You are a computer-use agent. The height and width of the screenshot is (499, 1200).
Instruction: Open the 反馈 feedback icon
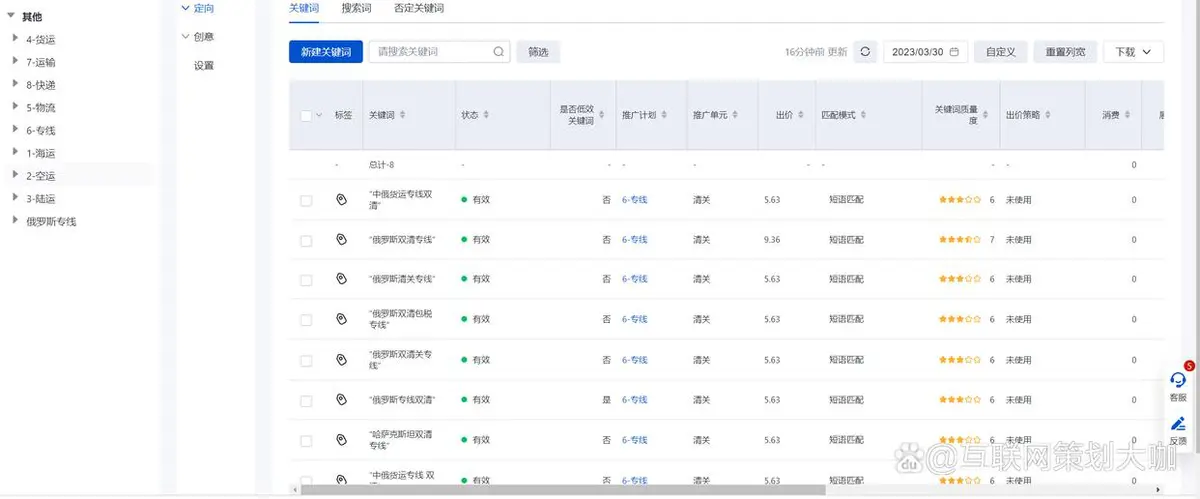(1178, 424)
